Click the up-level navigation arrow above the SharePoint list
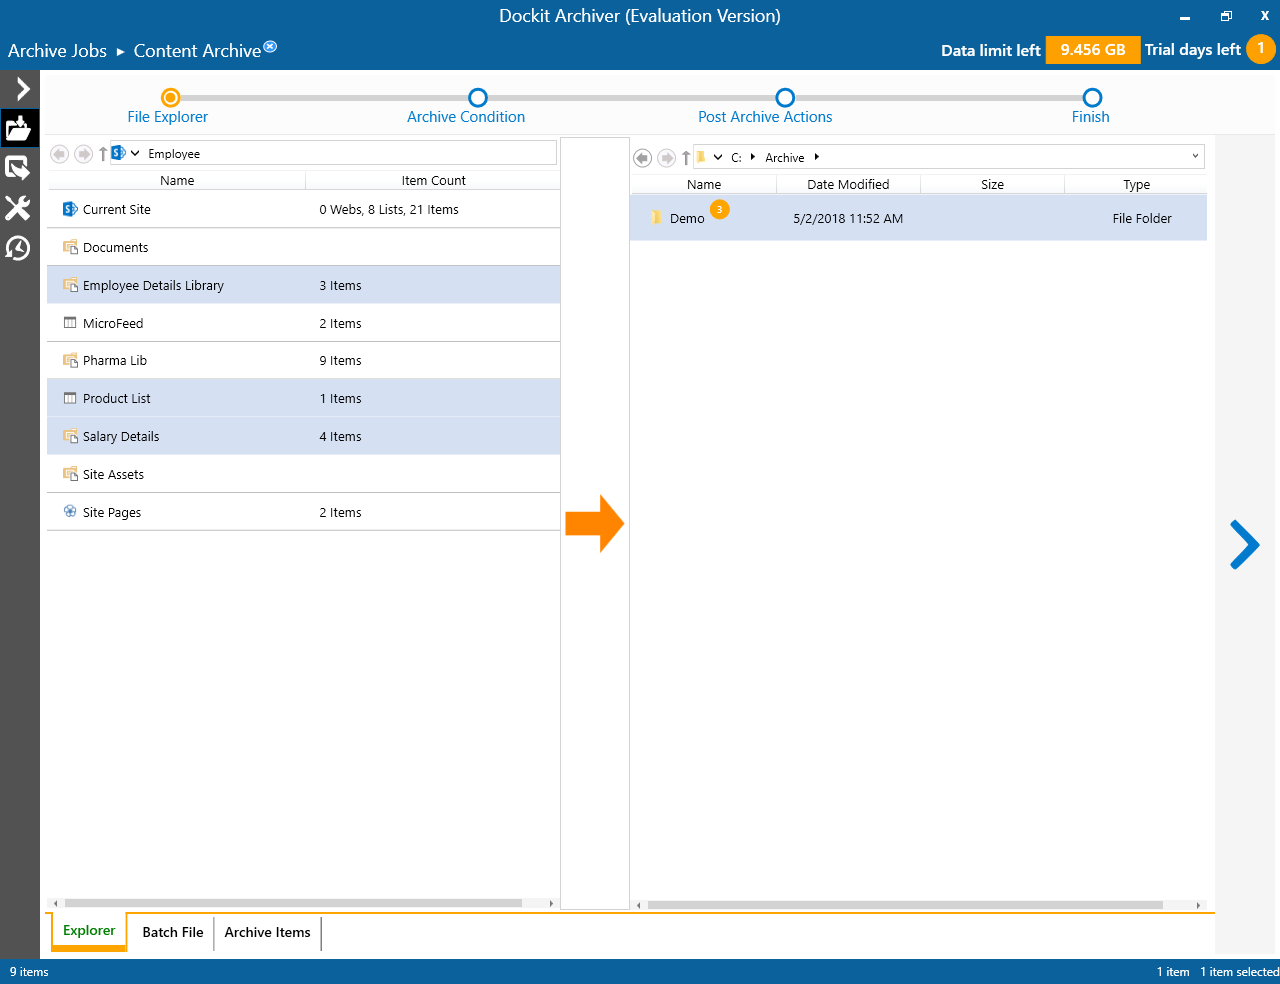 click(x=101, y=153)
